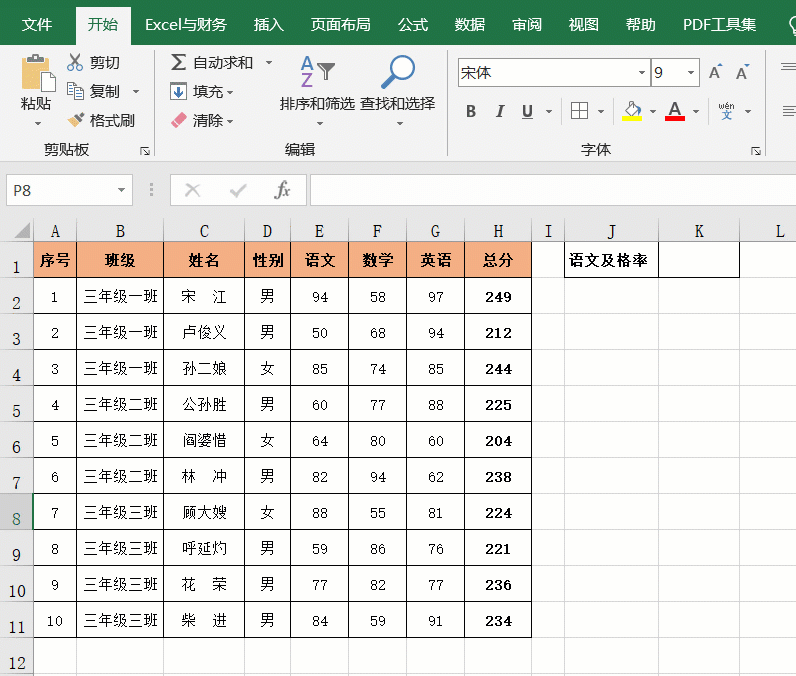Switch to the 公式 (Formulas) tab

412,24
